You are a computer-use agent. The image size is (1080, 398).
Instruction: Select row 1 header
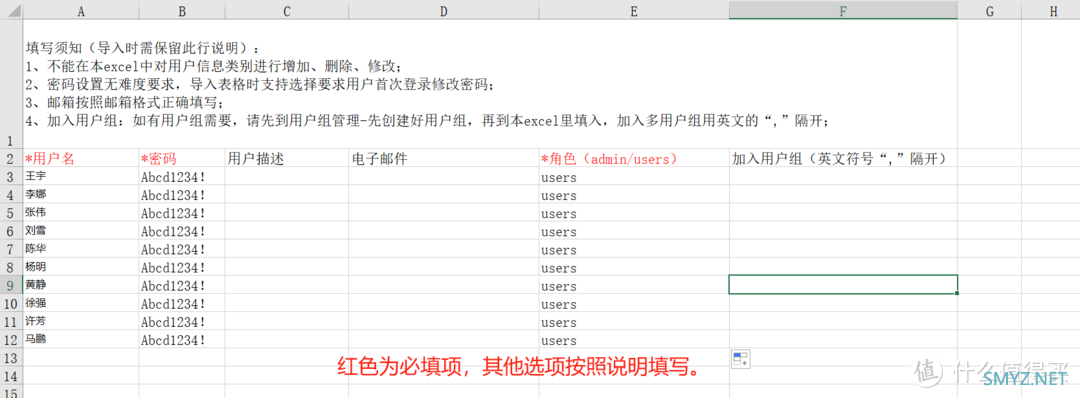[x=11, y=84]
